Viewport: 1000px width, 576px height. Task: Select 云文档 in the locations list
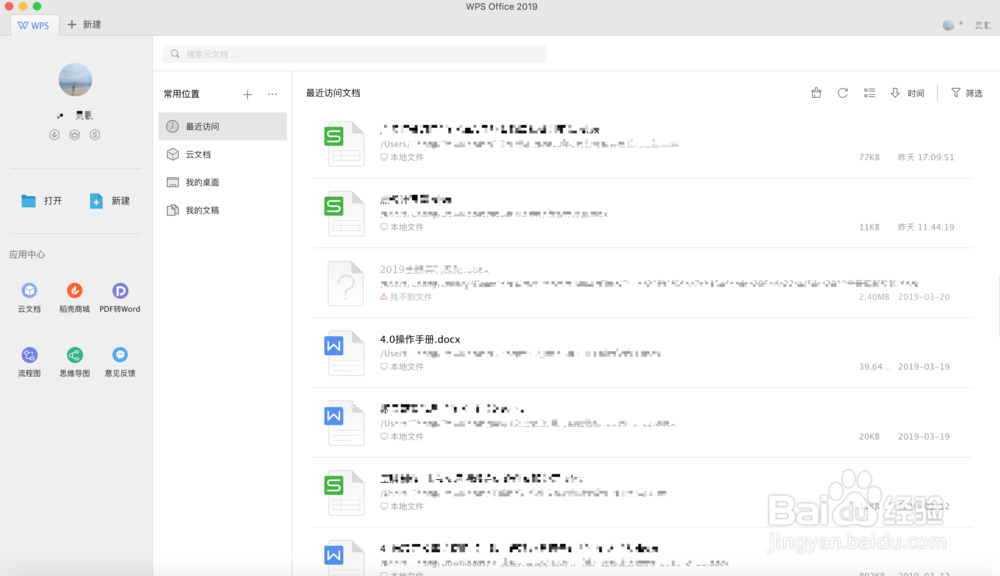click(223, 154)
